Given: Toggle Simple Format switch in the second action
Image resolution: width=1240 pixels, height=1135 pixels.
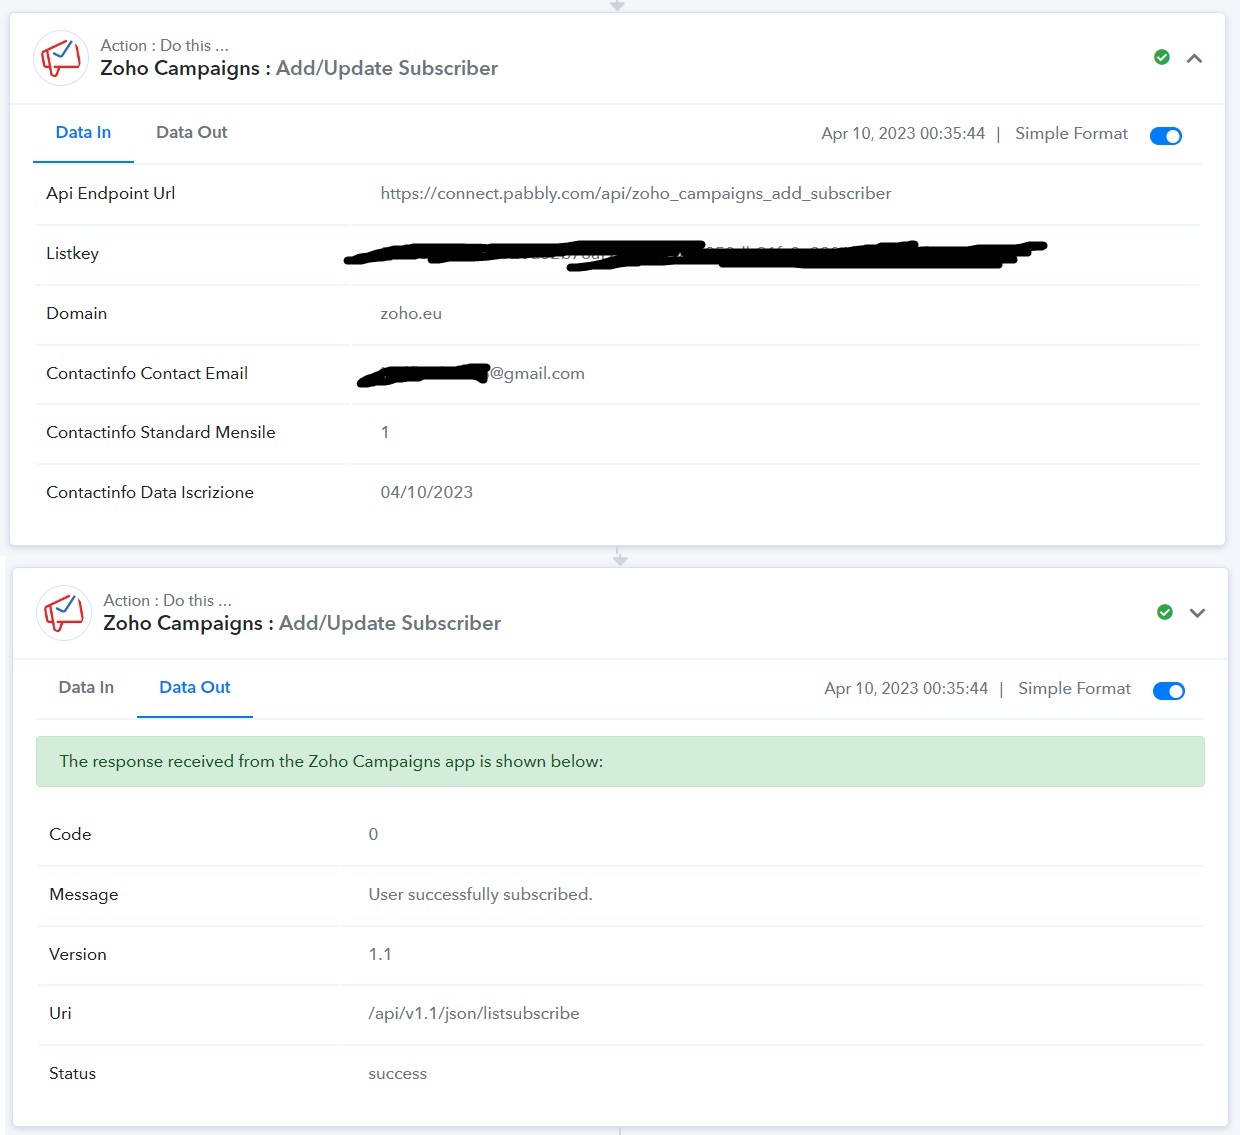Looking at the screenshot, I should coord(1169,691).
